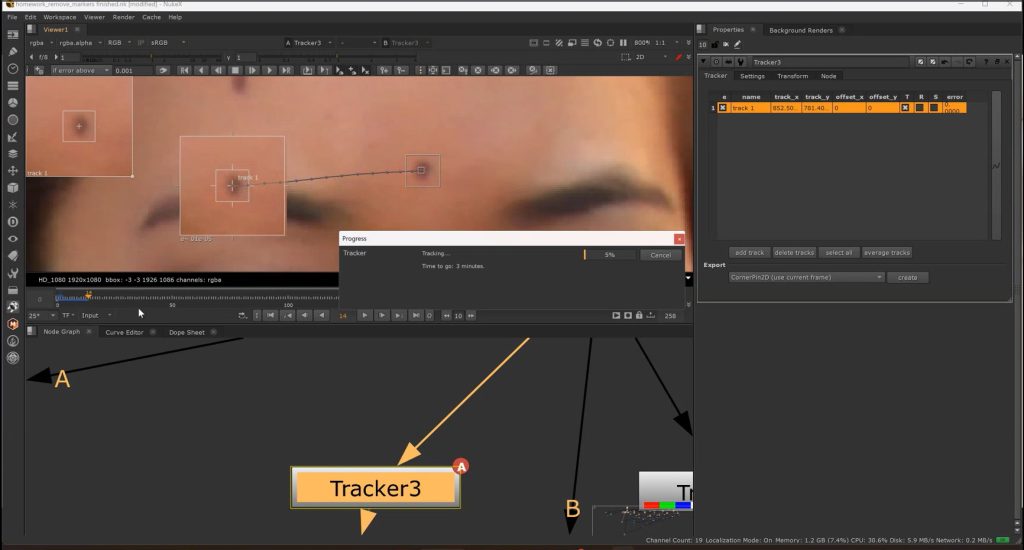
Task: Play backward in the timeline controls
Action: 321,315
